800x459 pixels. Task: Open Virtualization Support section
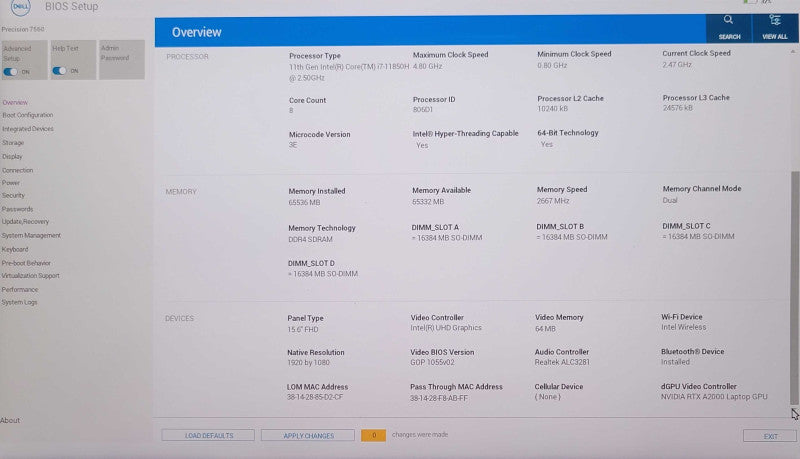[31, 276]
